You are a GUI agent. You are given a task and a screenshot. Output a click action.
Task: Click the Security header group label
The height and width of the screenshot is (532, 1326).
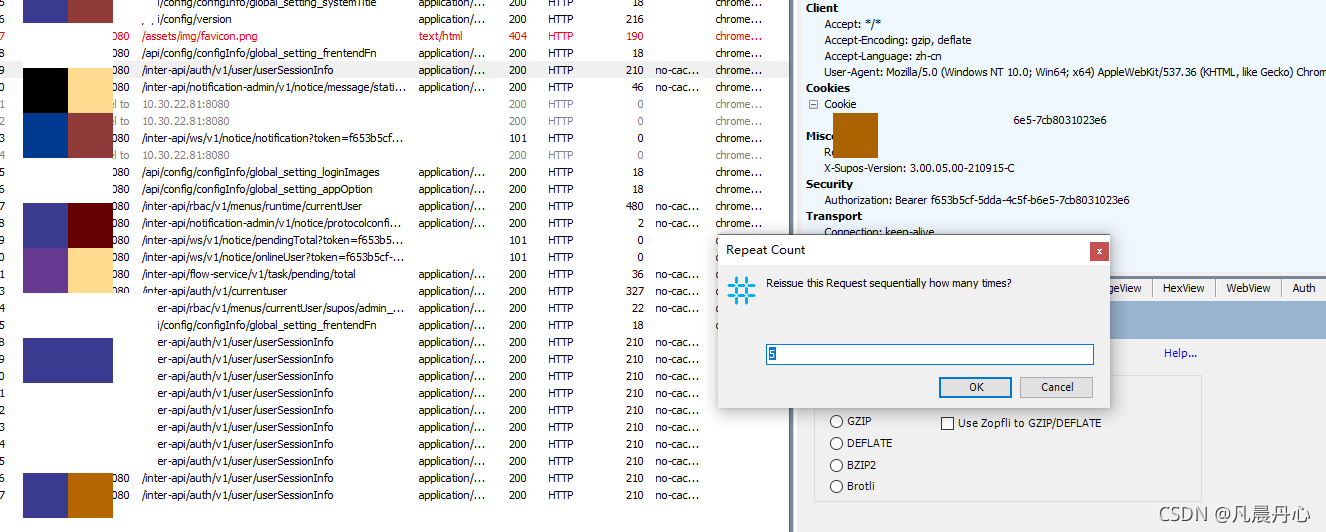coord(829,184)
